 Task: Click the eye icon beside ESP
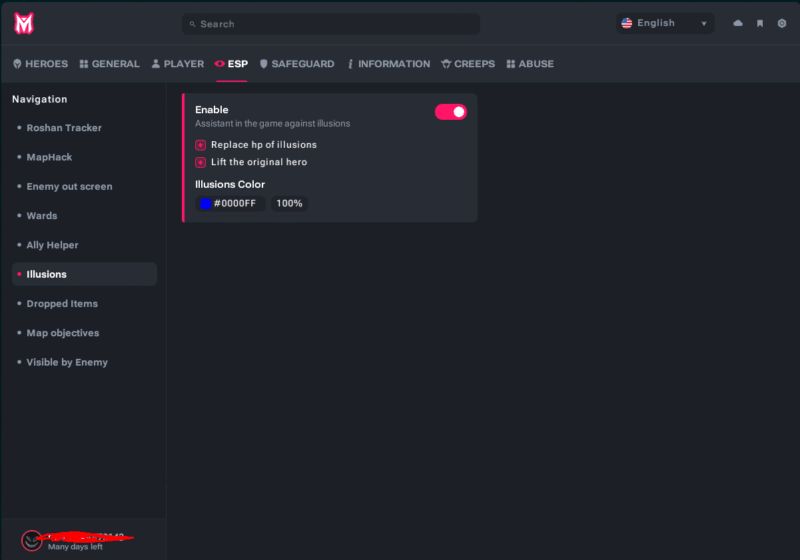(x=219, y=64)
